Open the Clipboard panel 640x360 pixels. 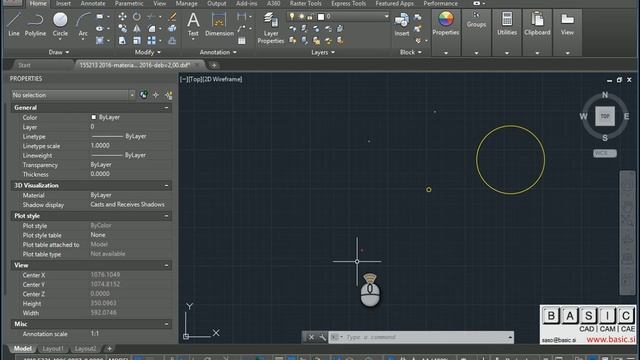(537, 33)
